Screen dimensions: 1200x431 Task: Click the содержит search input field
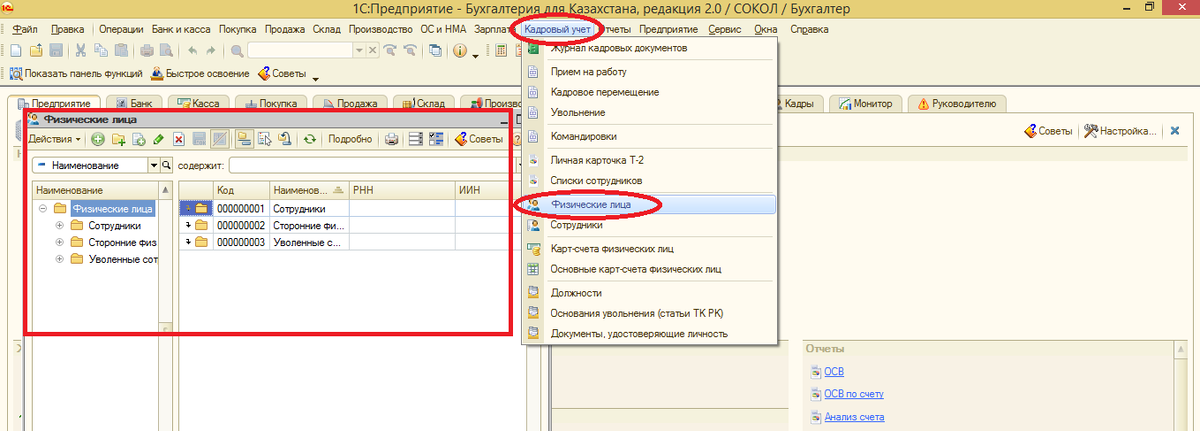pos(370,165)
